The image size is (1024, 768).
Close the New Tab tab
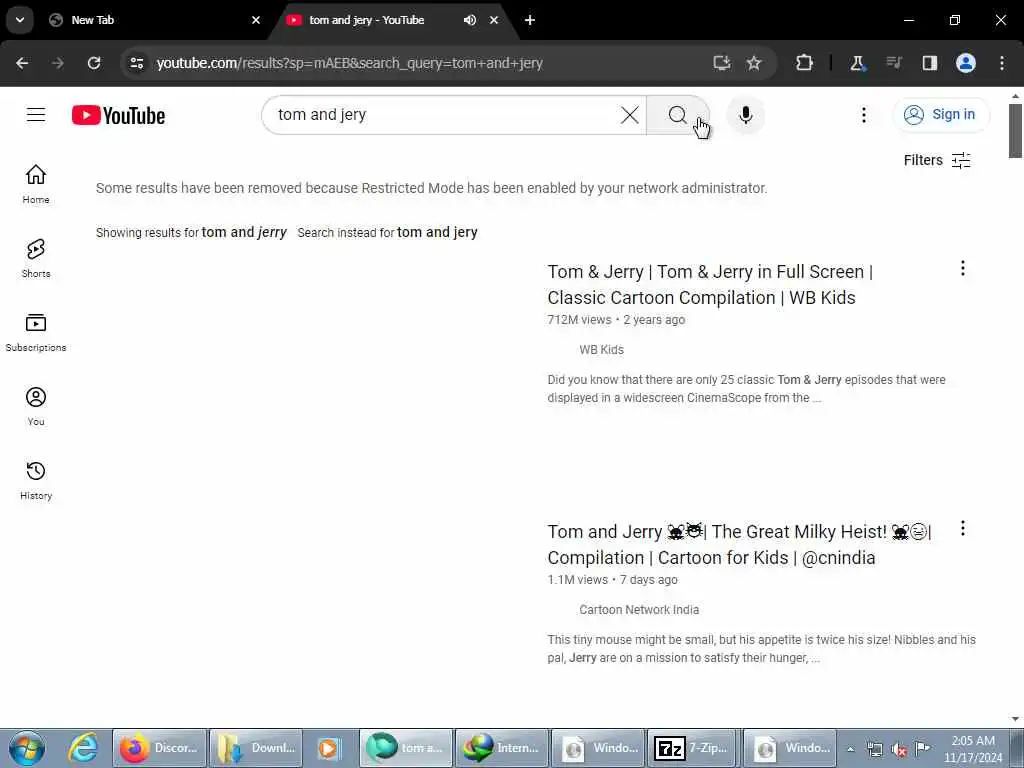click(256, 20)
